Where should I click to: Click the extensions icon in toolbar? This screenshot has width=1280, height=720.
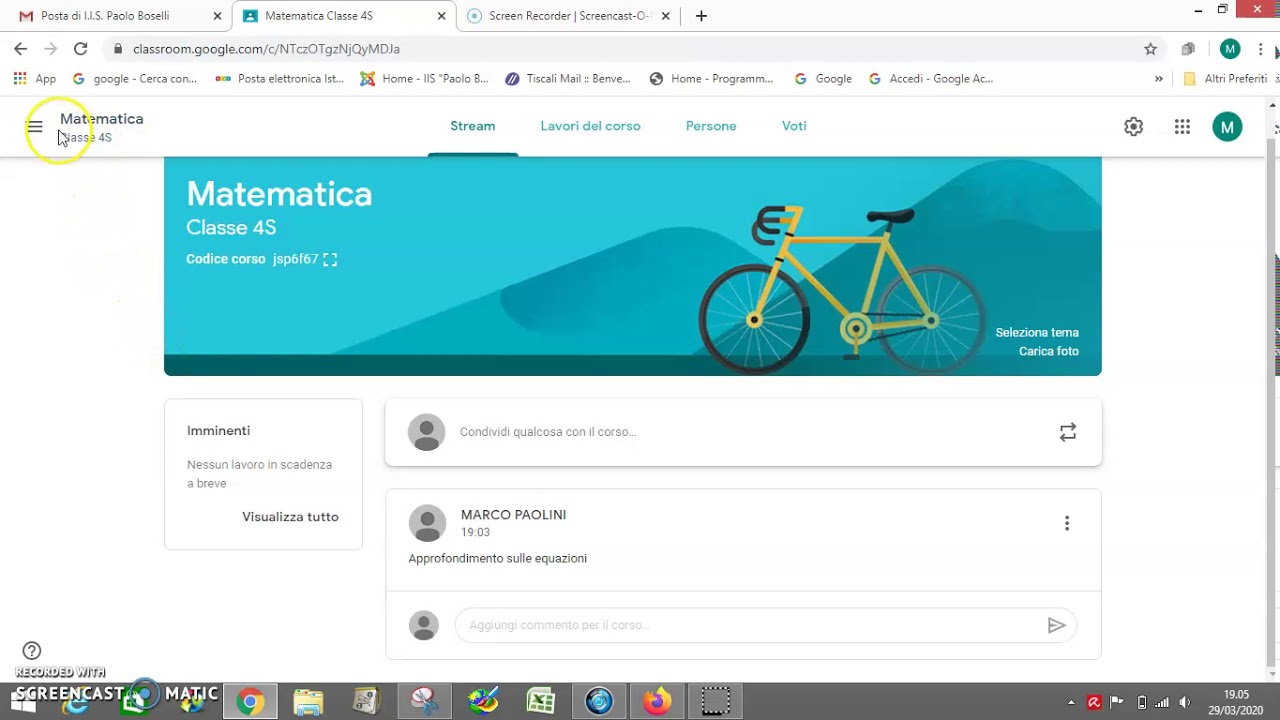coord(1188,49)
